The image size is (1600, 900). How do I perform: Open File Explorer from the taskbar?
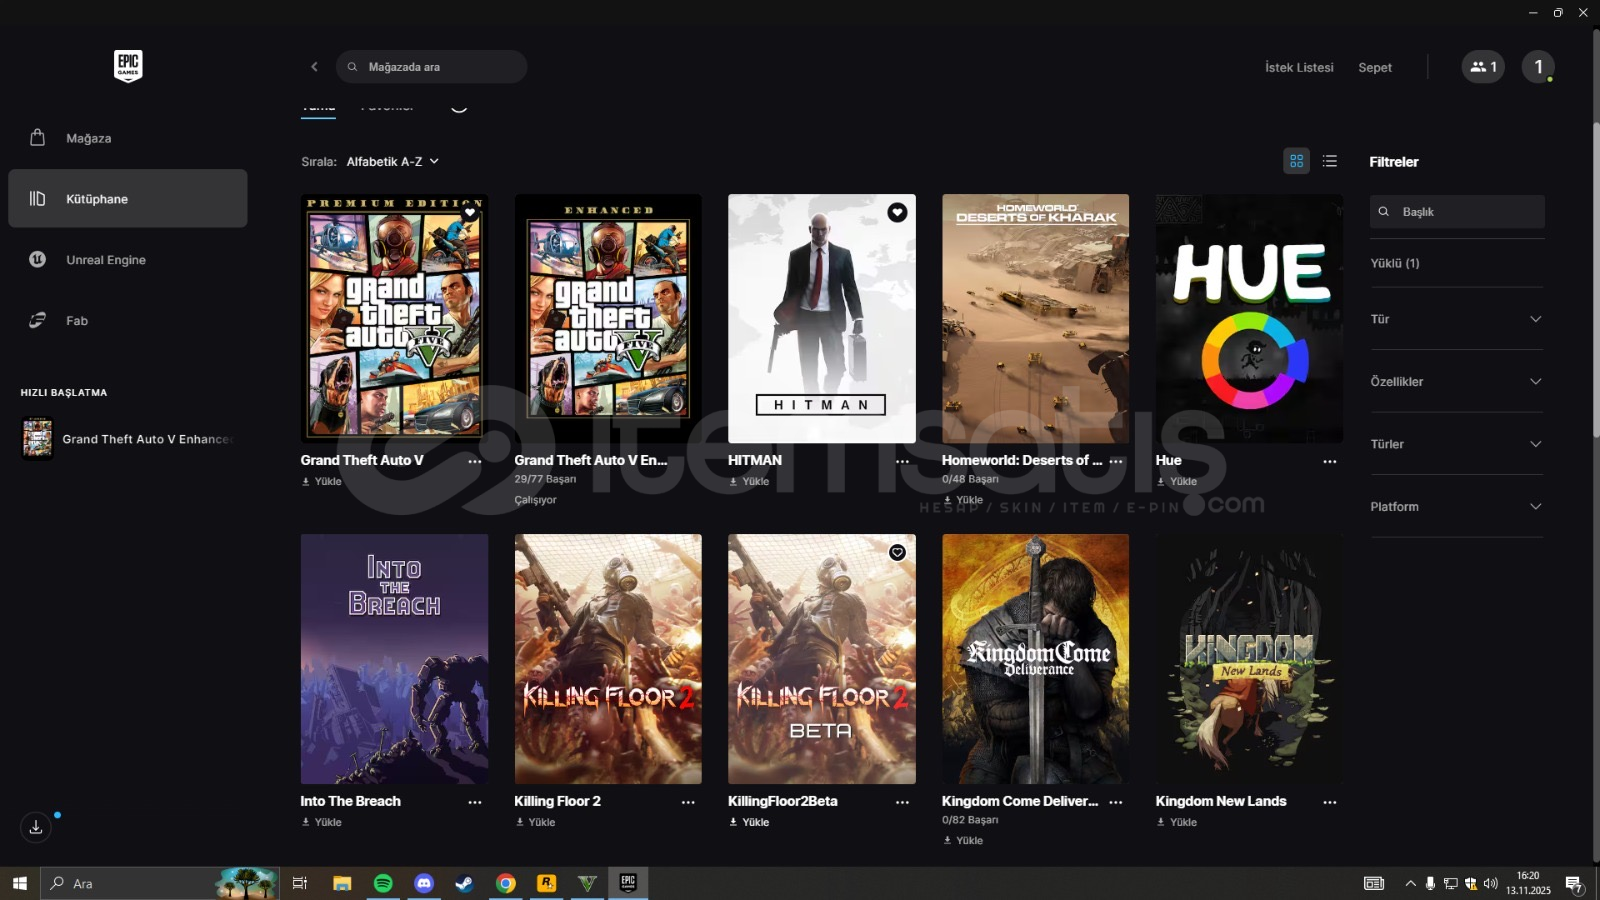tap(342, 883)
